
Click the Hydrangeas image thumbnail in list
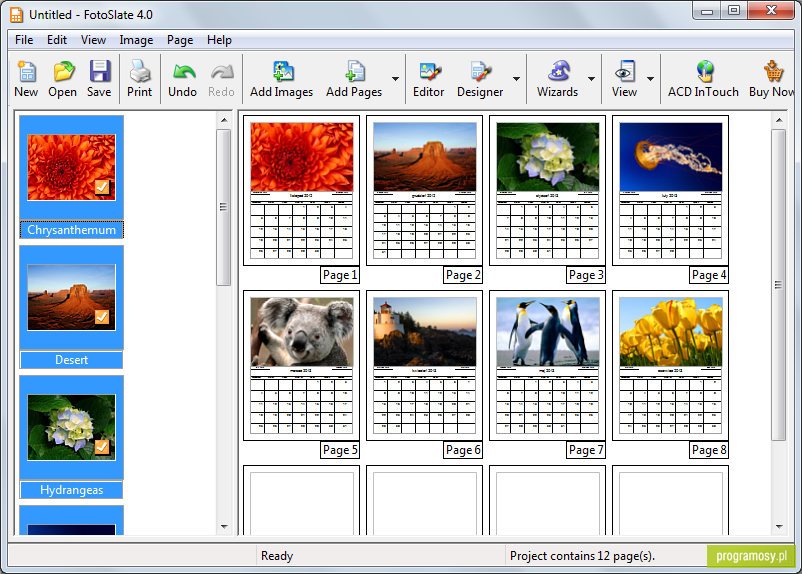pyautogui.click(x=72, y=427)
